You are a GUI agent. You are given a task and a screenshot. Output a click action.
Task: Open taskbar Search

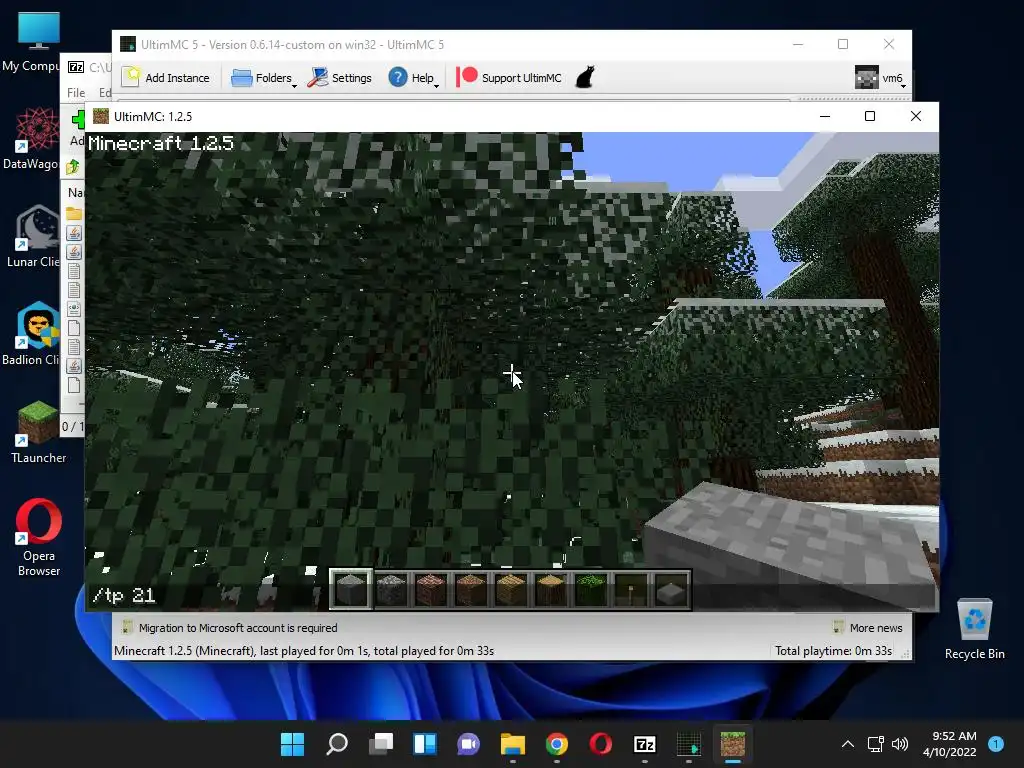coord(336,744)
